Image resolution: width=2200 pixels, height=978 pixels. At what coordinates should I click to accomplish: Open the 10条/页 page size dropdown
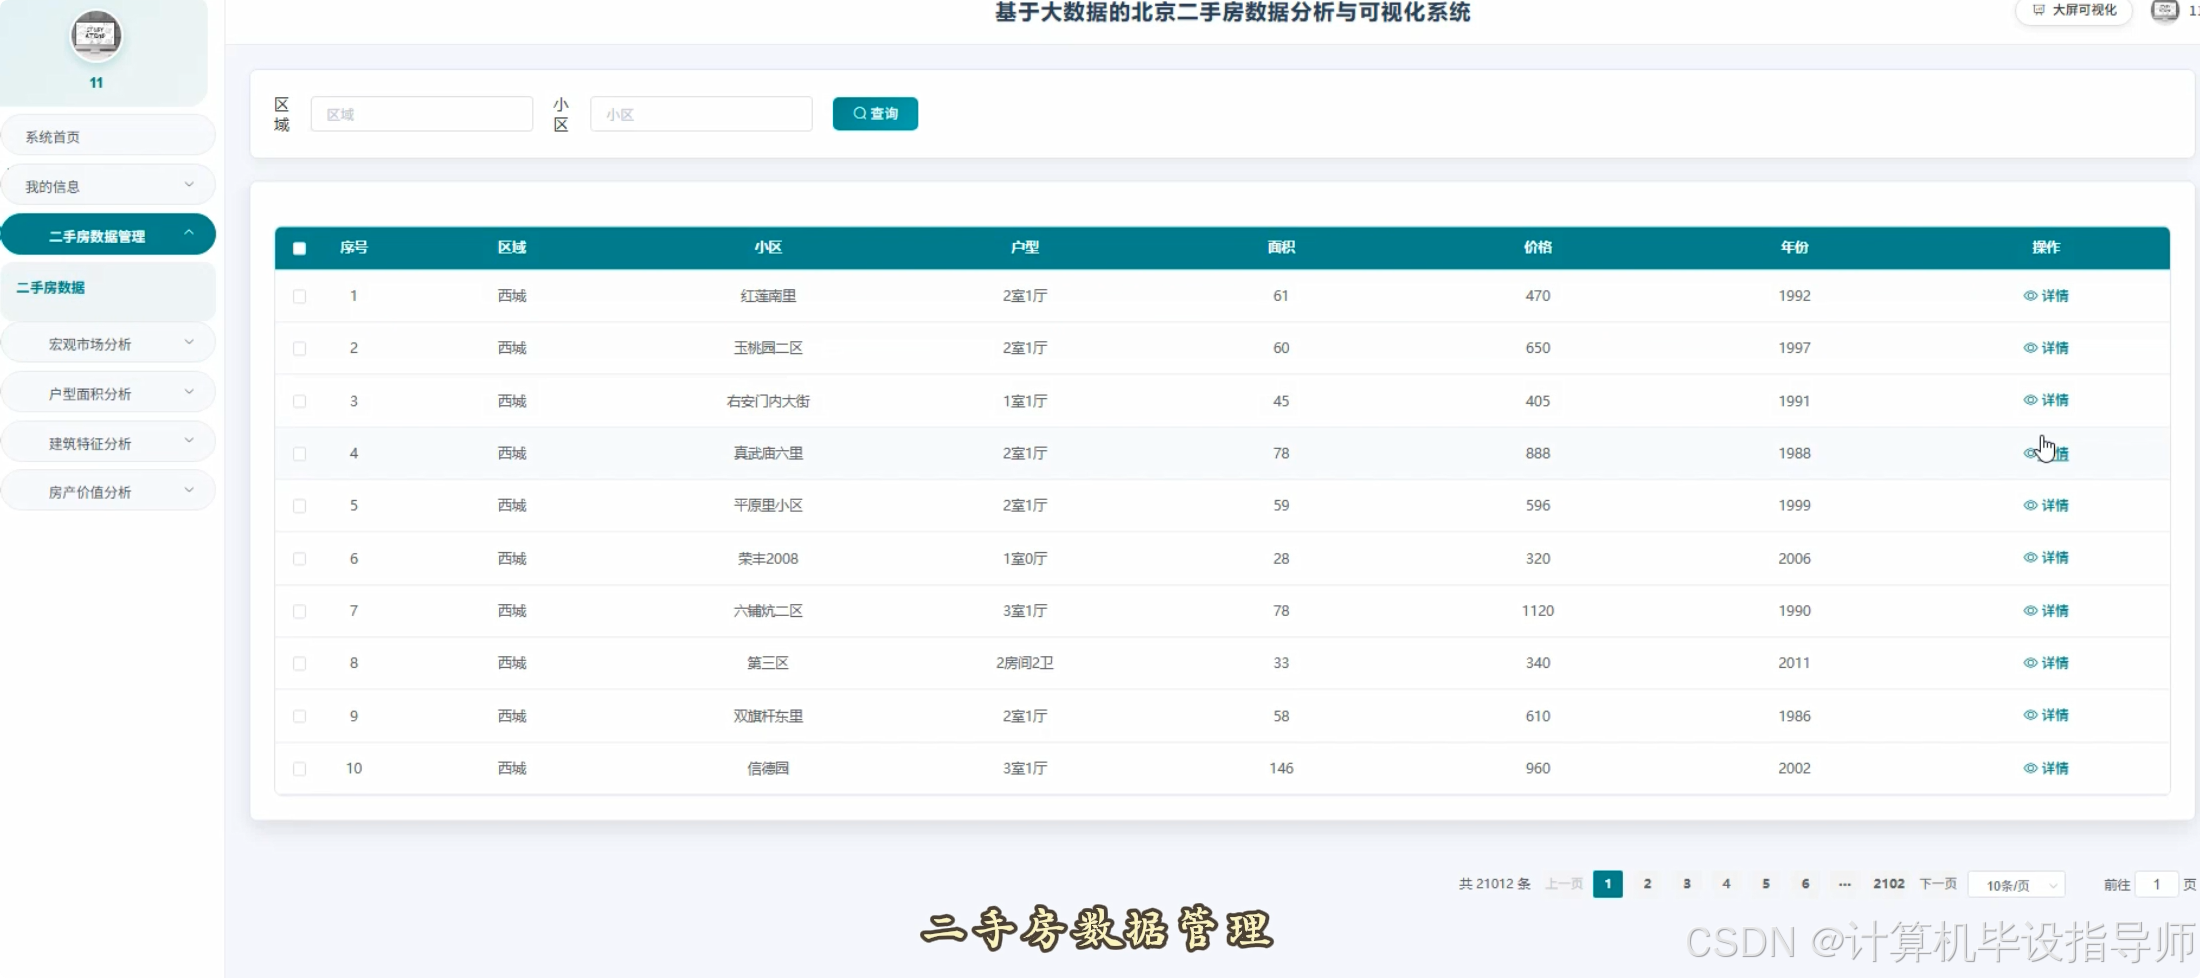(x=2017, y=884)
